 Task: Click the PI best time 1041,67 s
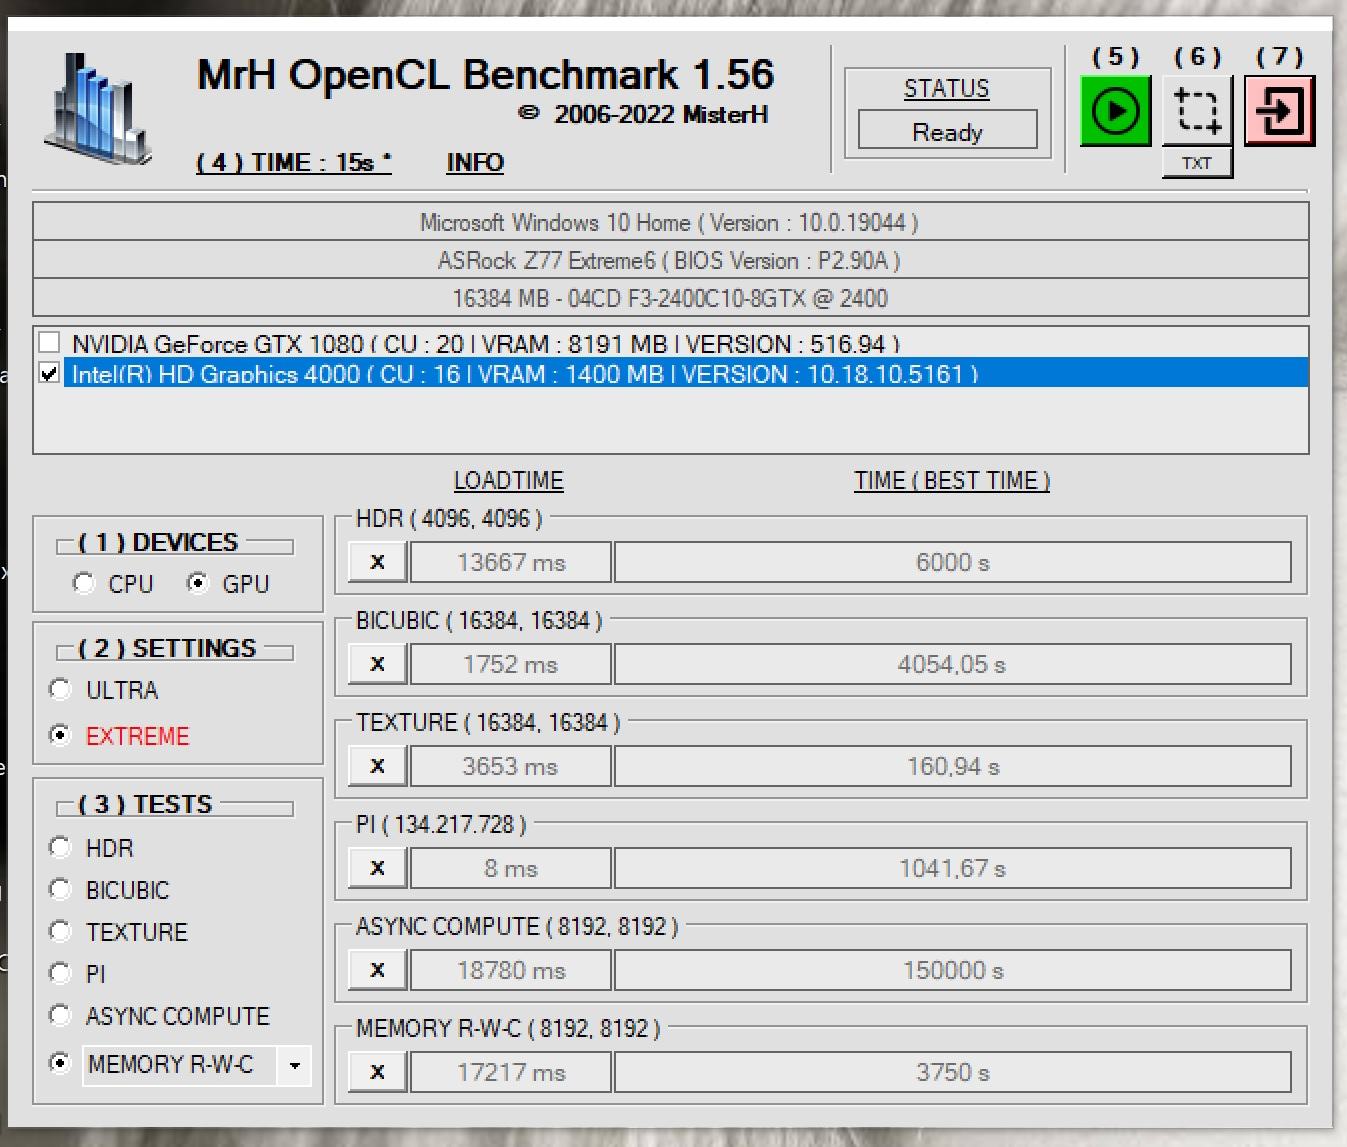tap(953, 868)
